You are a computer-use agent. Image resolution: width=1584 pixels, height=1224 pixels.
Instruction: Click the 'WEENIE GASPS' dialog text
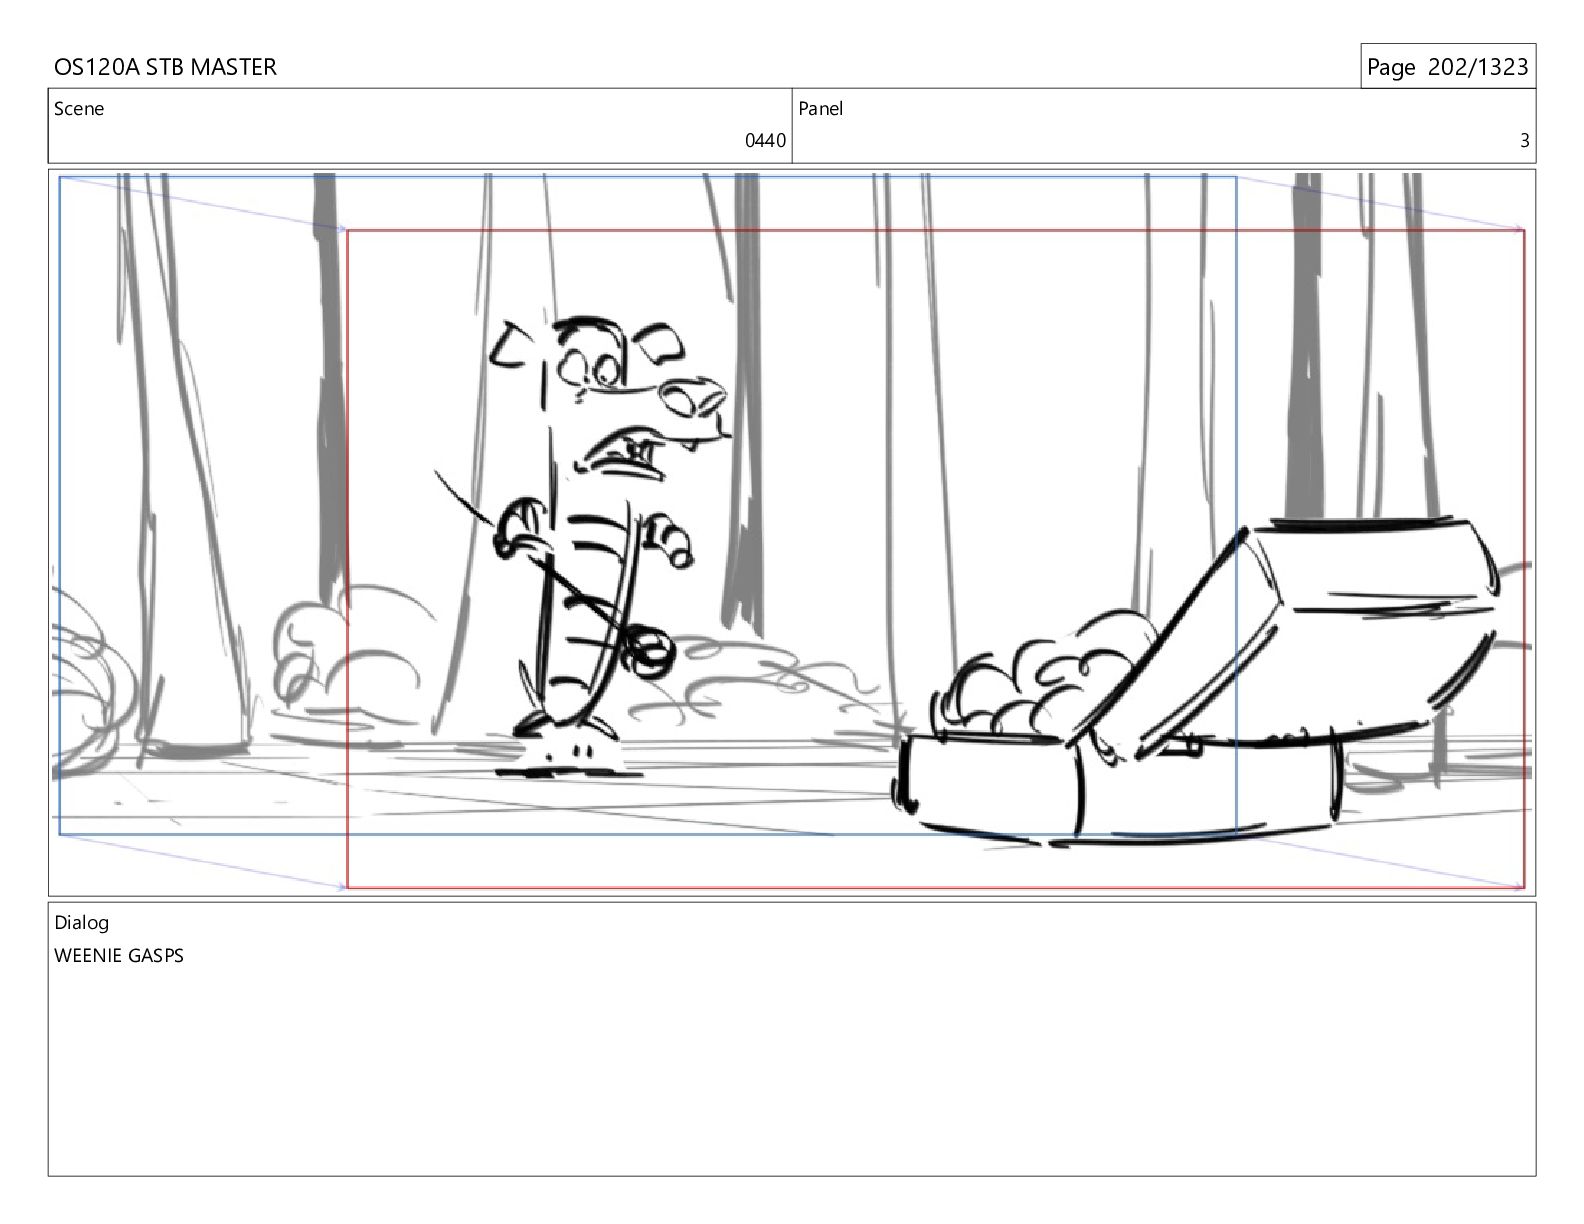[x=119, y=955]
